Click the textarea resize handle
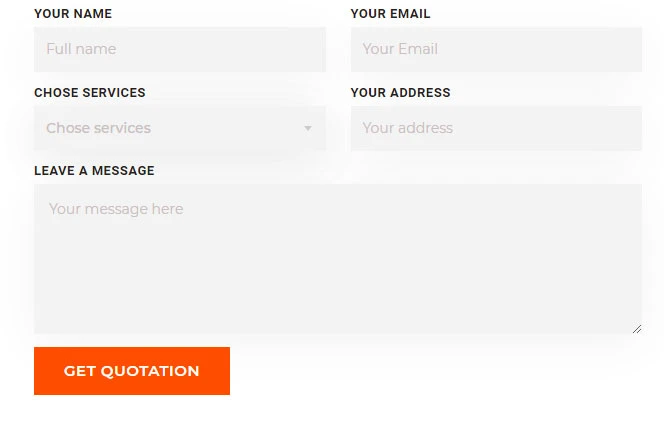 636,328
